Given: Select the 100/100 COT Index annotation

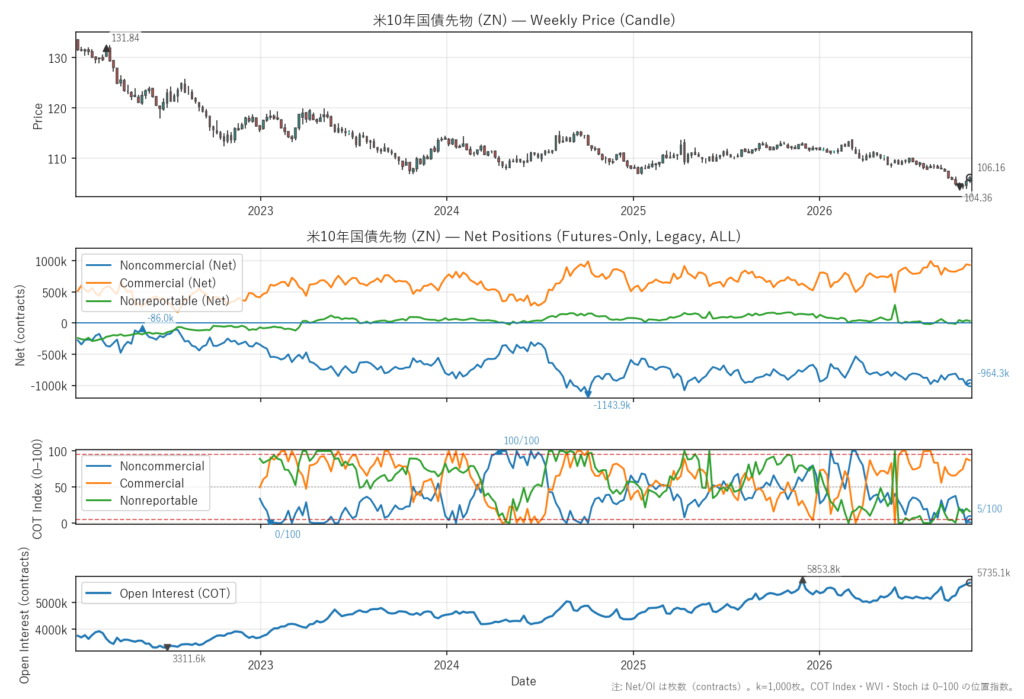Looking at the screenshot, I should [x=521, y=441].
